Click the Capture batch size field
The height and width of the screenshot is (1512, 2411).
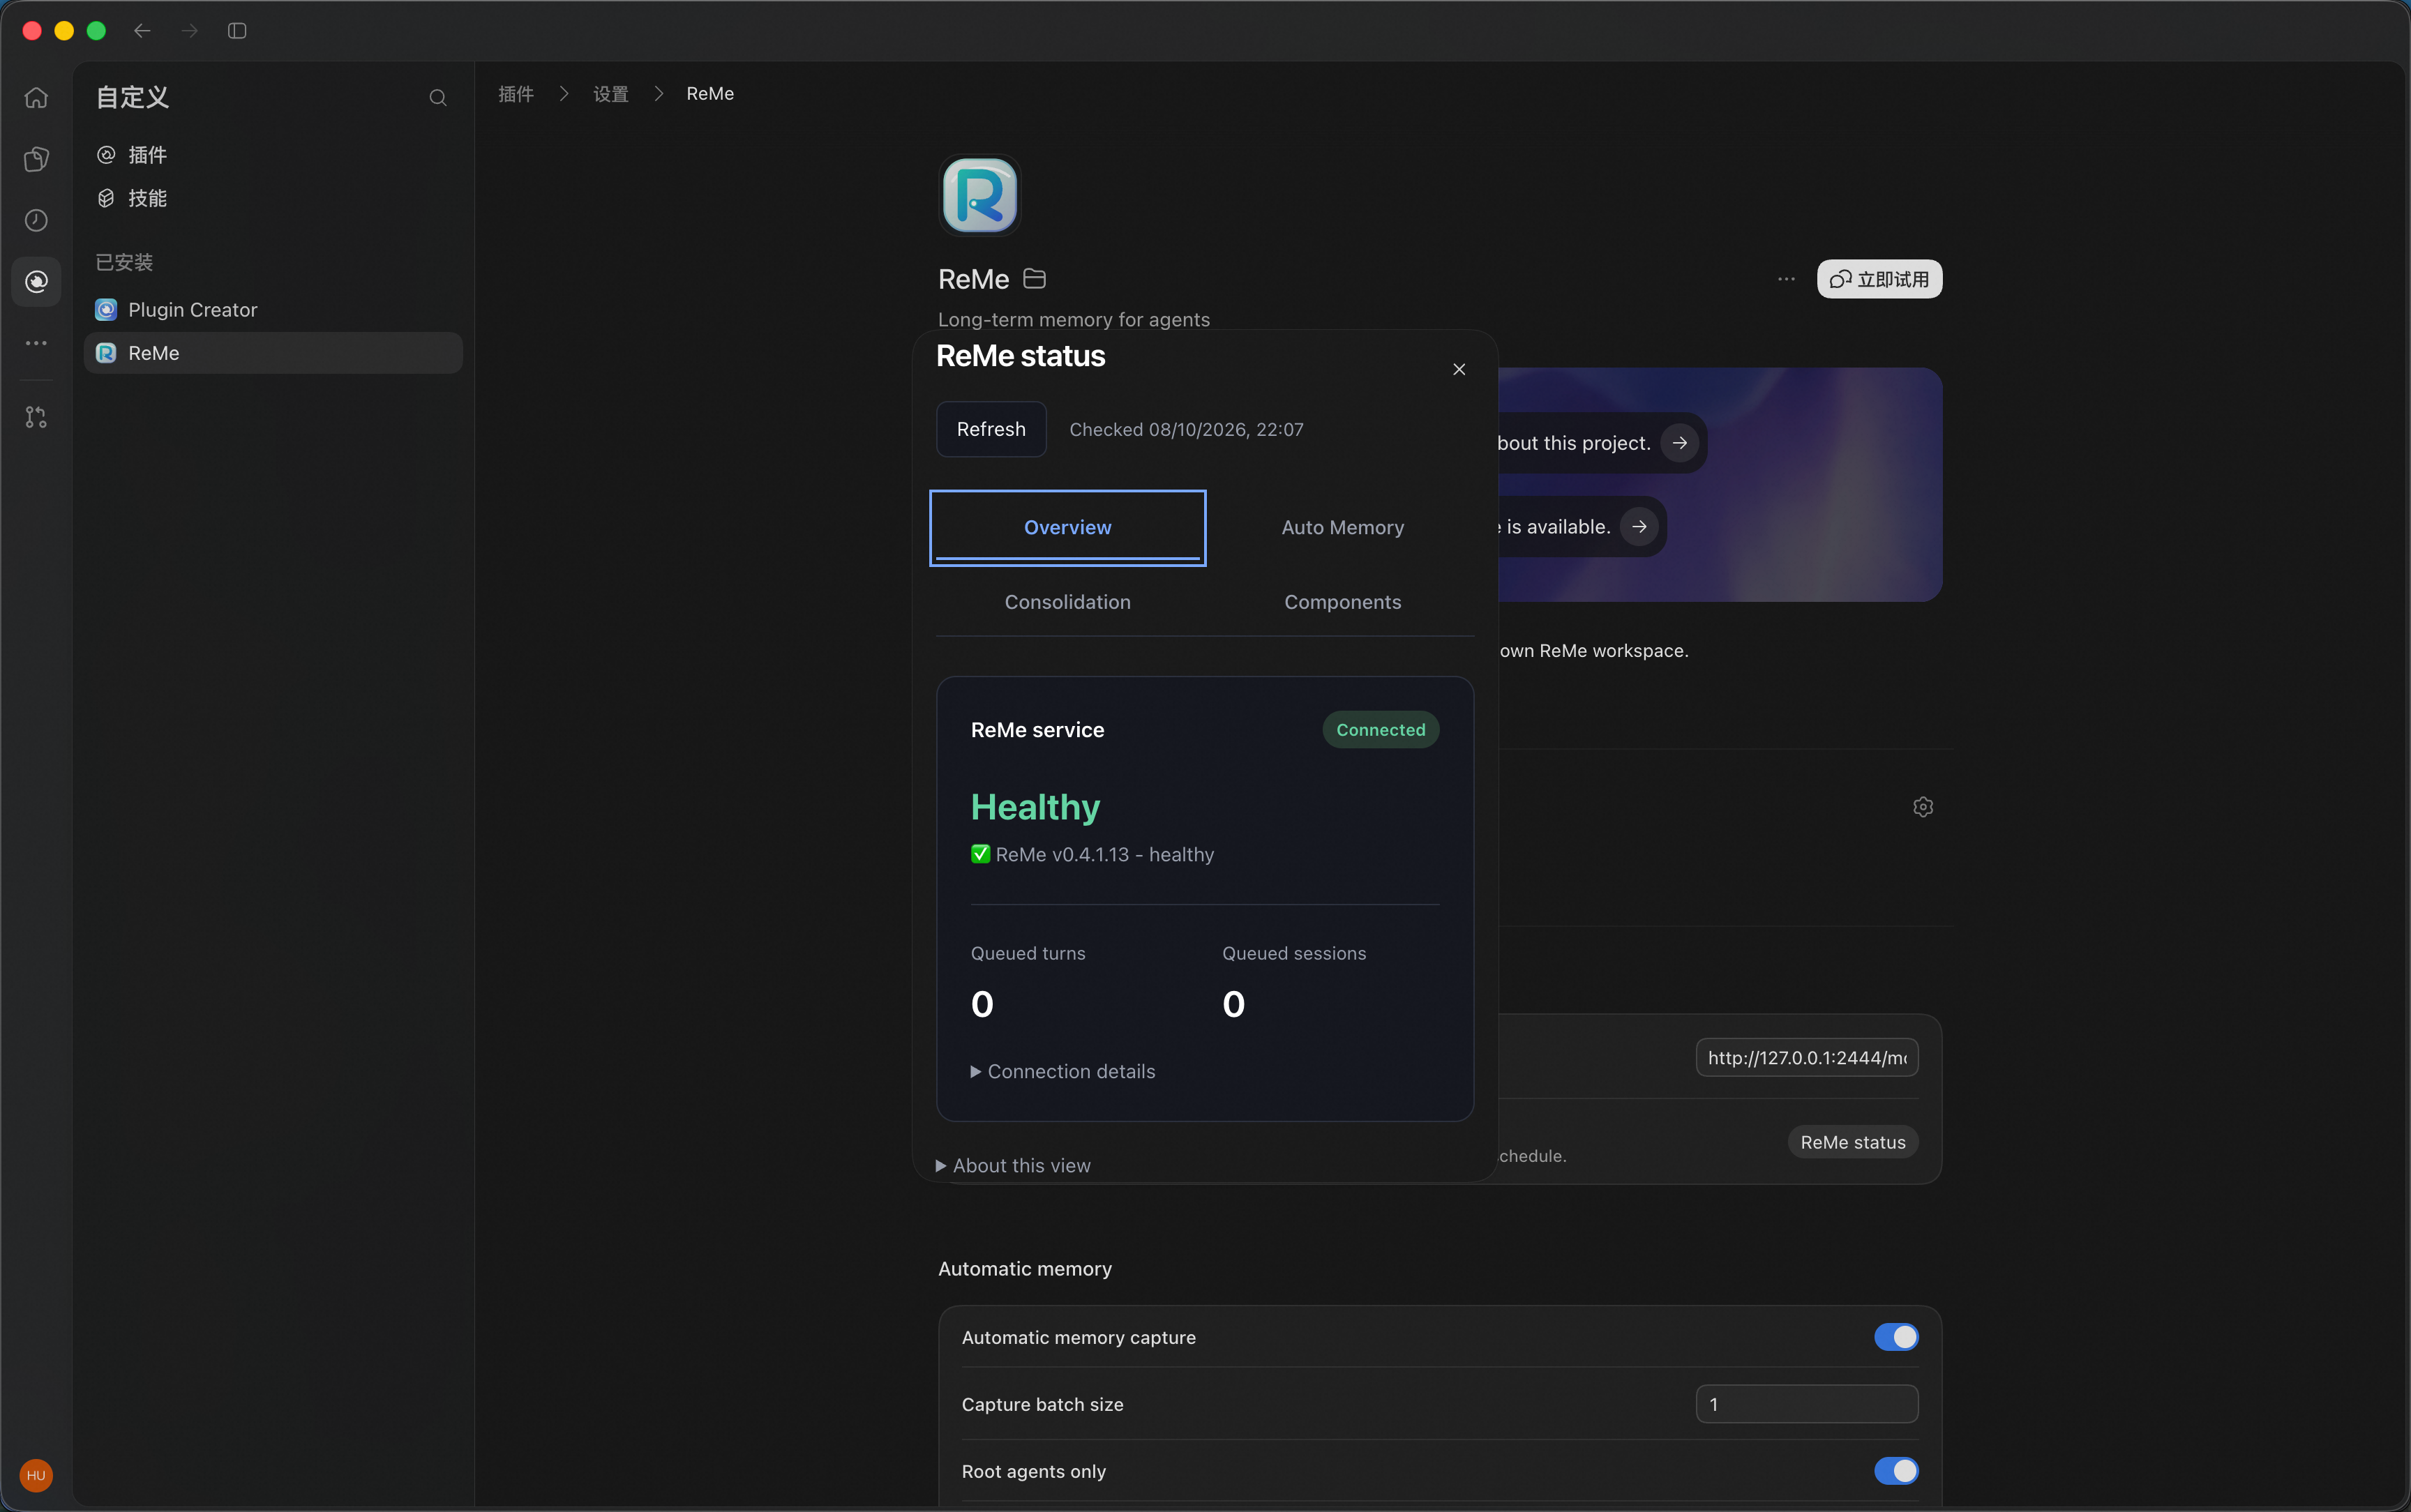coord(1806,1404)
